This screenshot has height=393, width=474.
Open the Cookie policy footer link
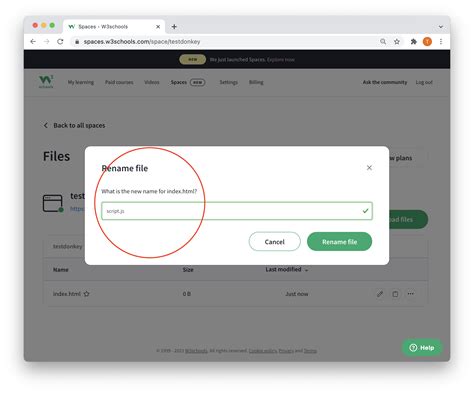(263, 351)
